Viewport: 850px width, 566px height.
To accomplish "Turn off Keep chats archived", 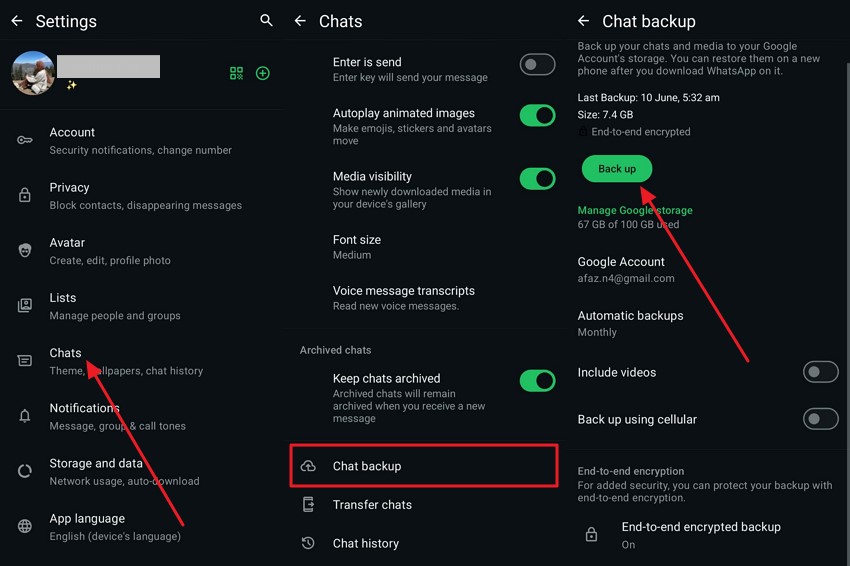I will coord(537,381).
